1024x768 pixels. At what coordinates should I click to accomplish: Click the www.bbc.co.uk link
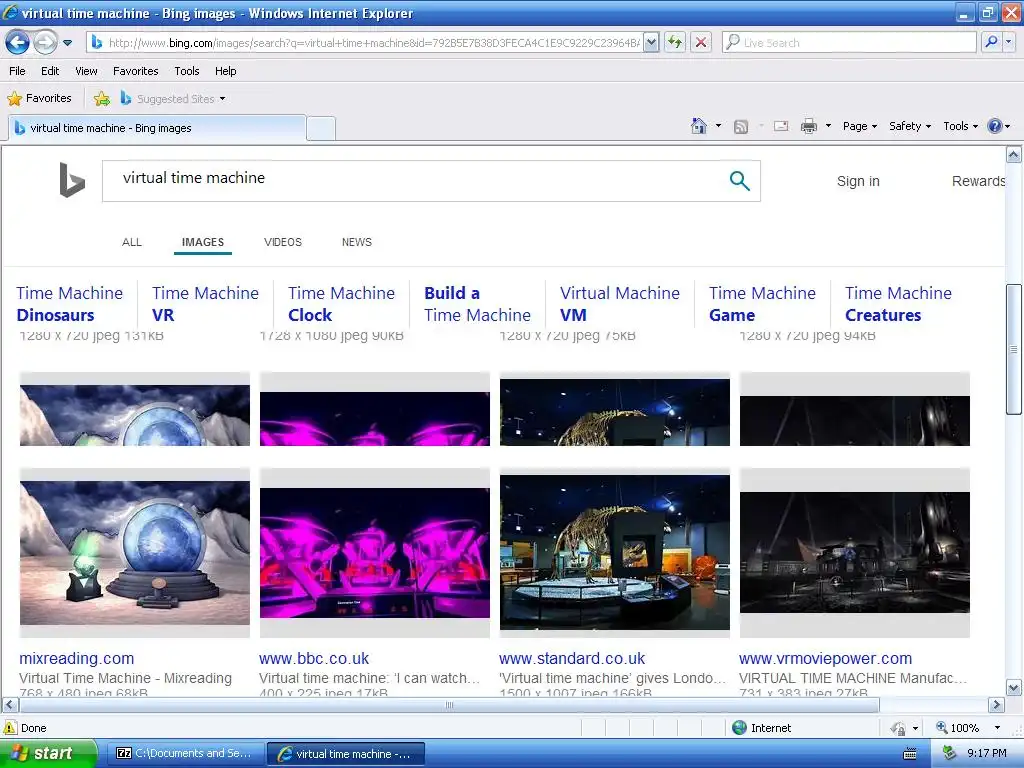click(x=314, y=658)
